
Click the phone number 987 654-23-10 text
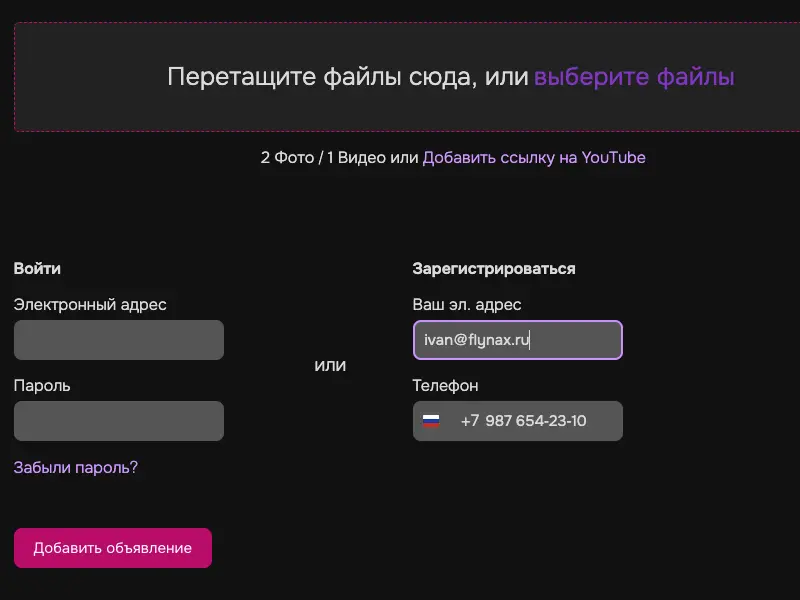click(536, 421)
